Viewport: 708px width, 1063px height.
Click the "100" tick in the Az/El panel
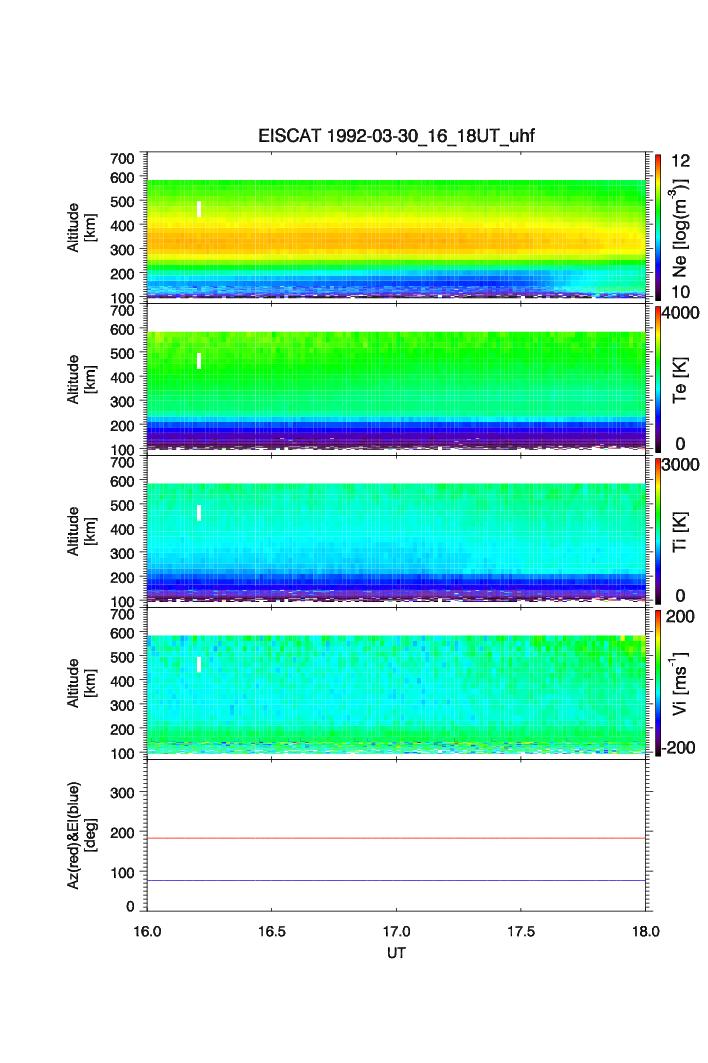[122, 873]
